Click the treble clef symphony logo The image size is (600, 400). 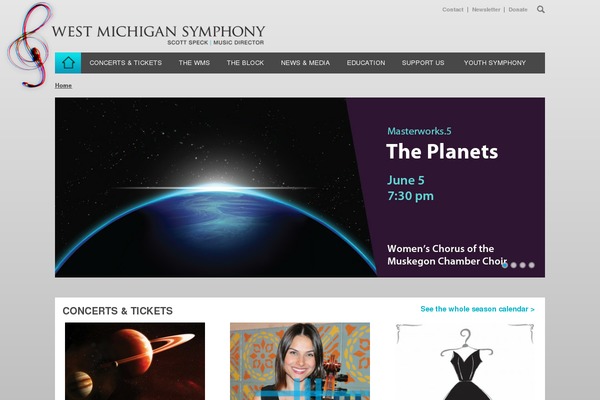pos(29,45)
